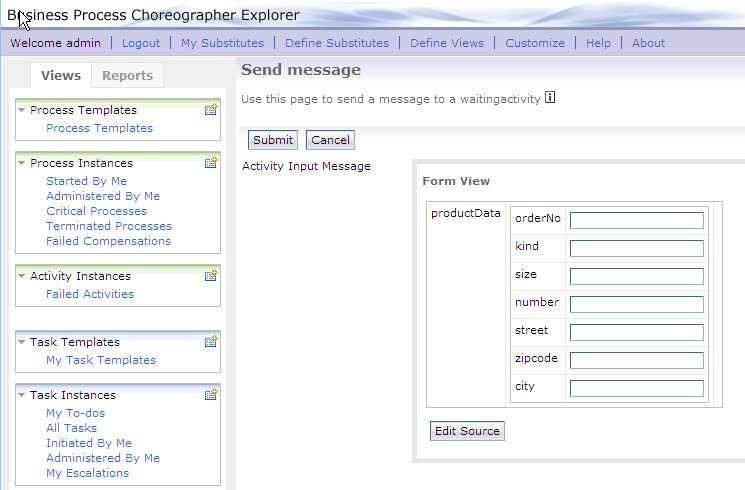Image resolution: width=745 pixels, height=490 pixels.
Task: Click the productData label
Action: pos(466,213)
